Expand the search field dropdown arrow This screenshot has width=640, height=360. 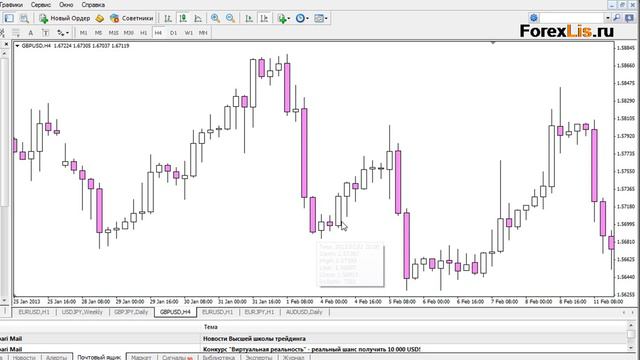pos(608,18)
